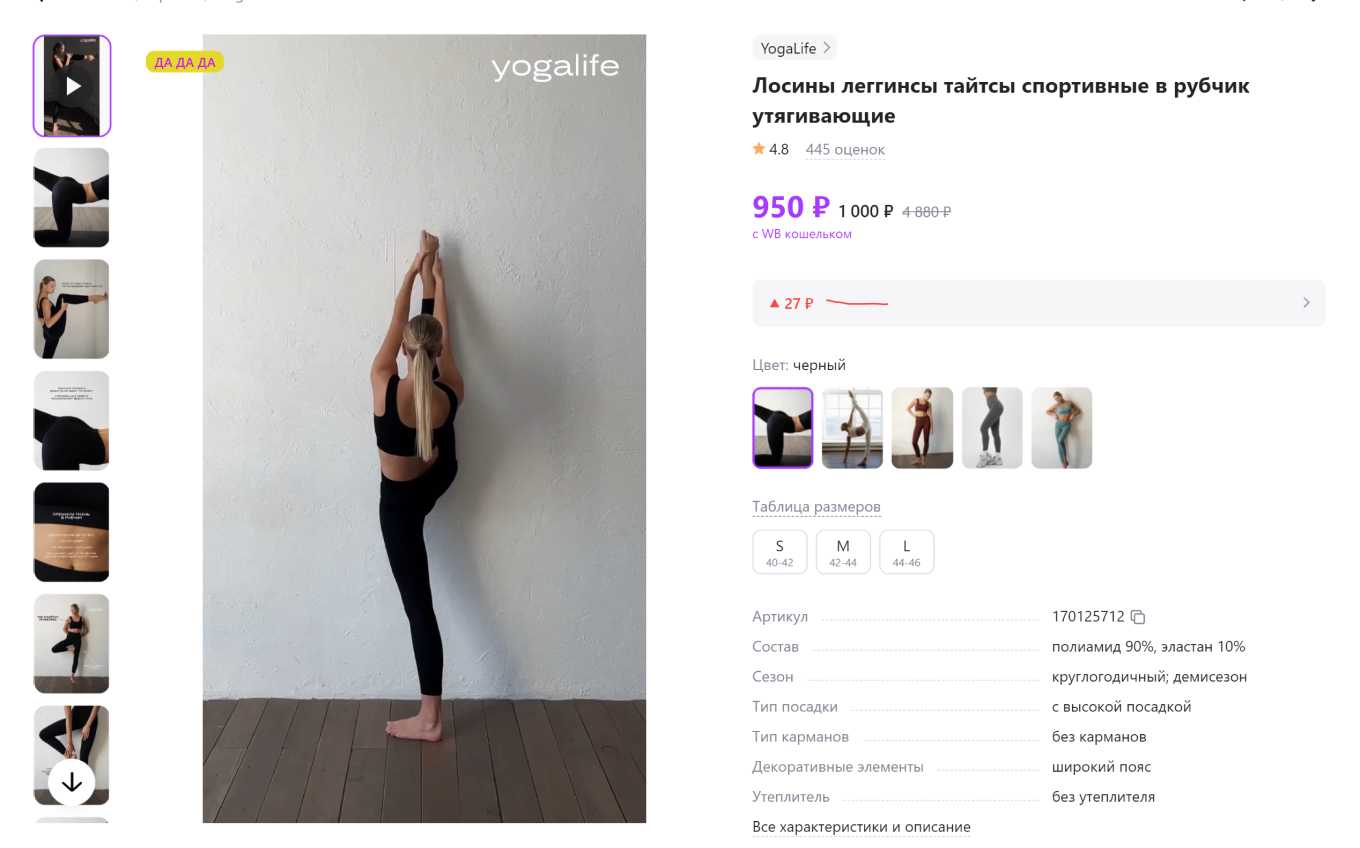Copy the article number 170125712
The width and height of the screenshot is (1360, 848).
click(1137, 617)
